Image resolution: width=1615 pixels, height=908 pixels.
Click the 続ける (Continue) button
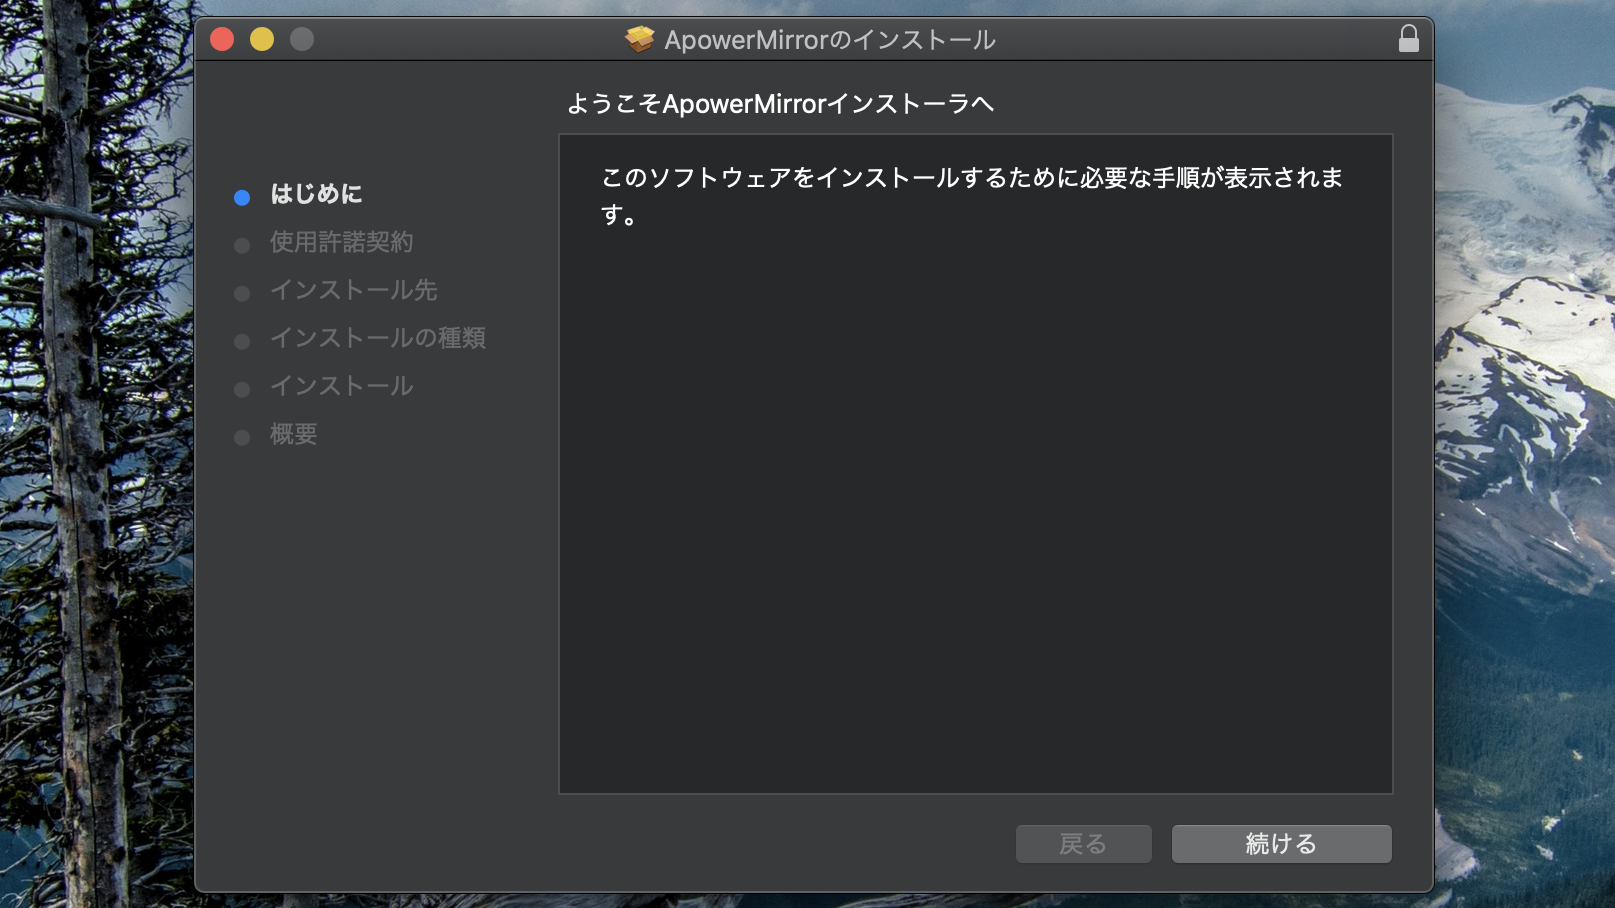point(1281,844)
